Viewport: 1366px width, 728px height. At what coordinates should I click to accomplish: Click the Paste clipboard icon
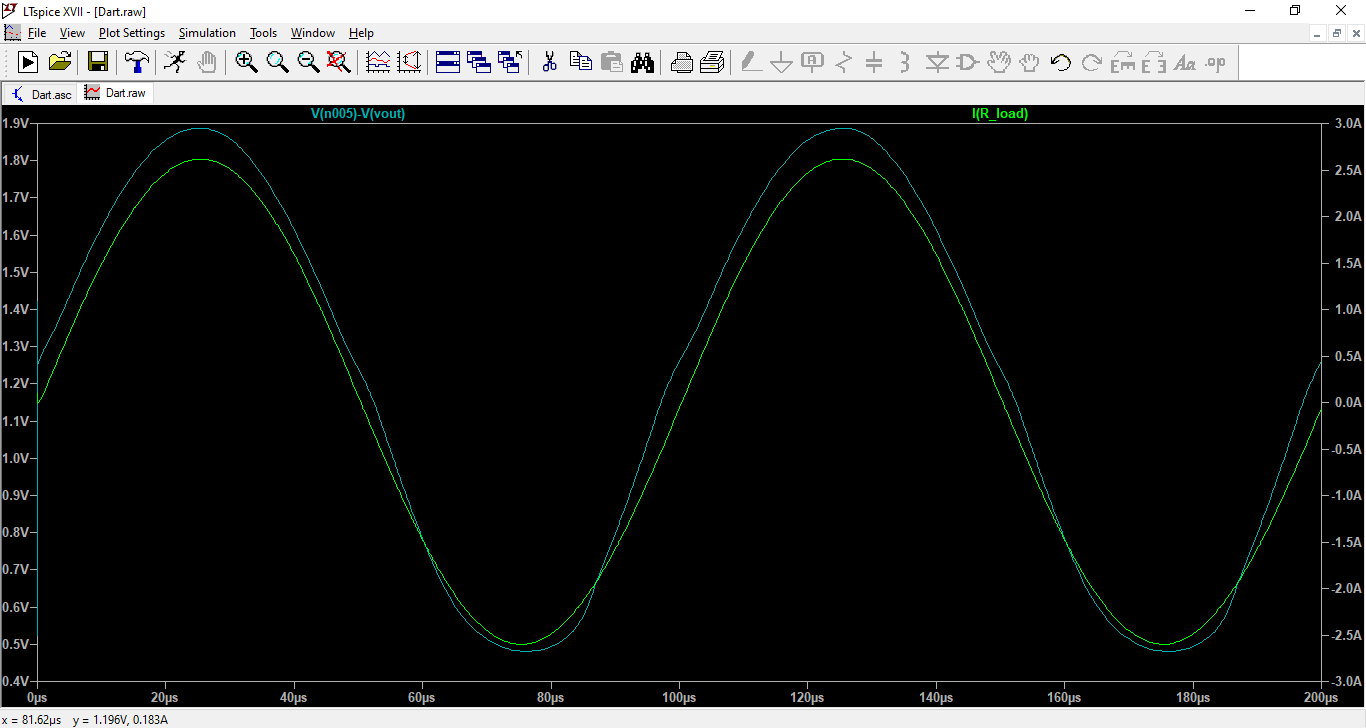coord(611,62)
